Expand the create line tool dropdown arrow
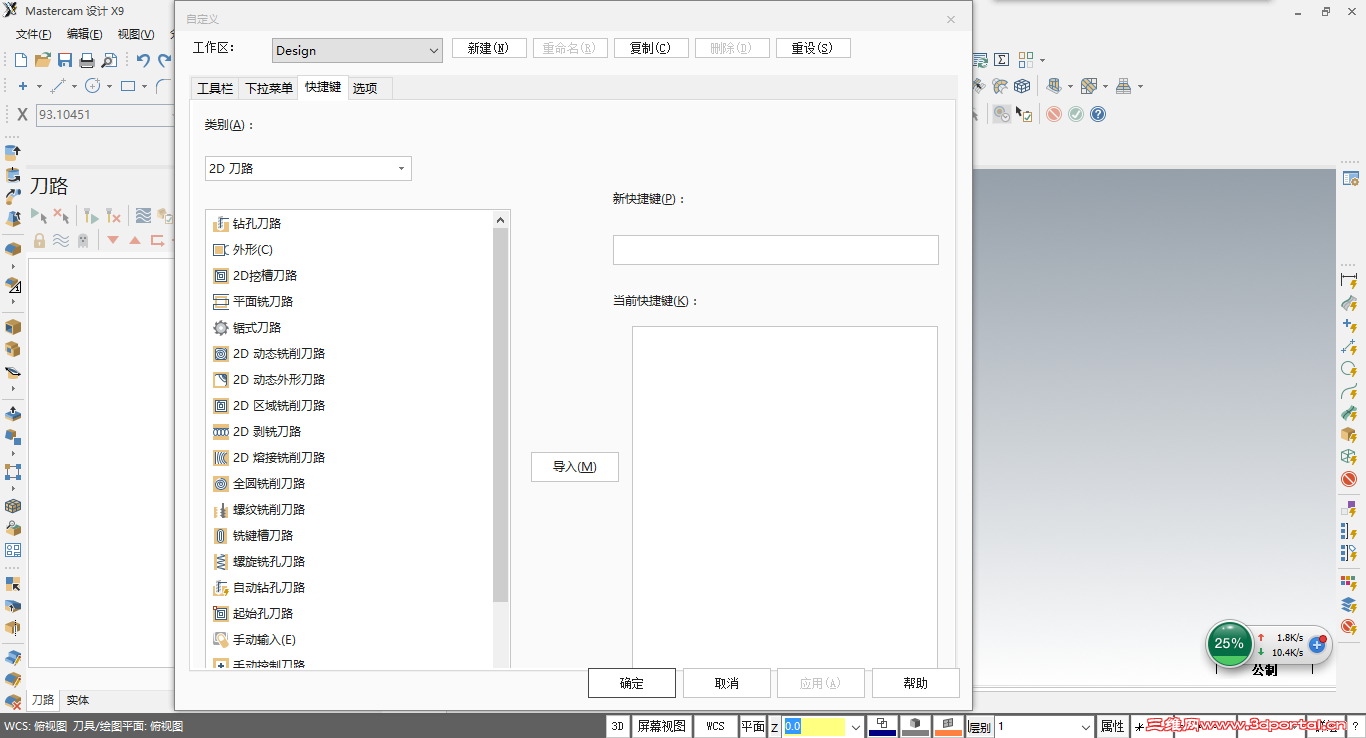Screen dimensions: 1366x738 pos(74,86)
